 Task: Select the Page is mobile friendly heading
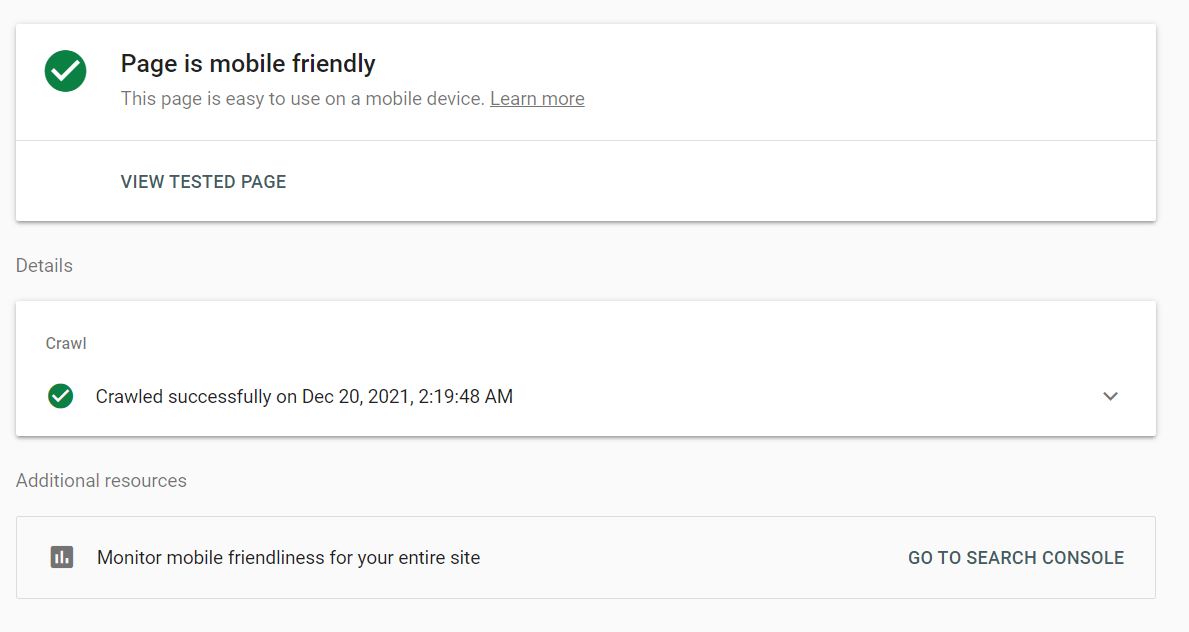pos(248,64)
